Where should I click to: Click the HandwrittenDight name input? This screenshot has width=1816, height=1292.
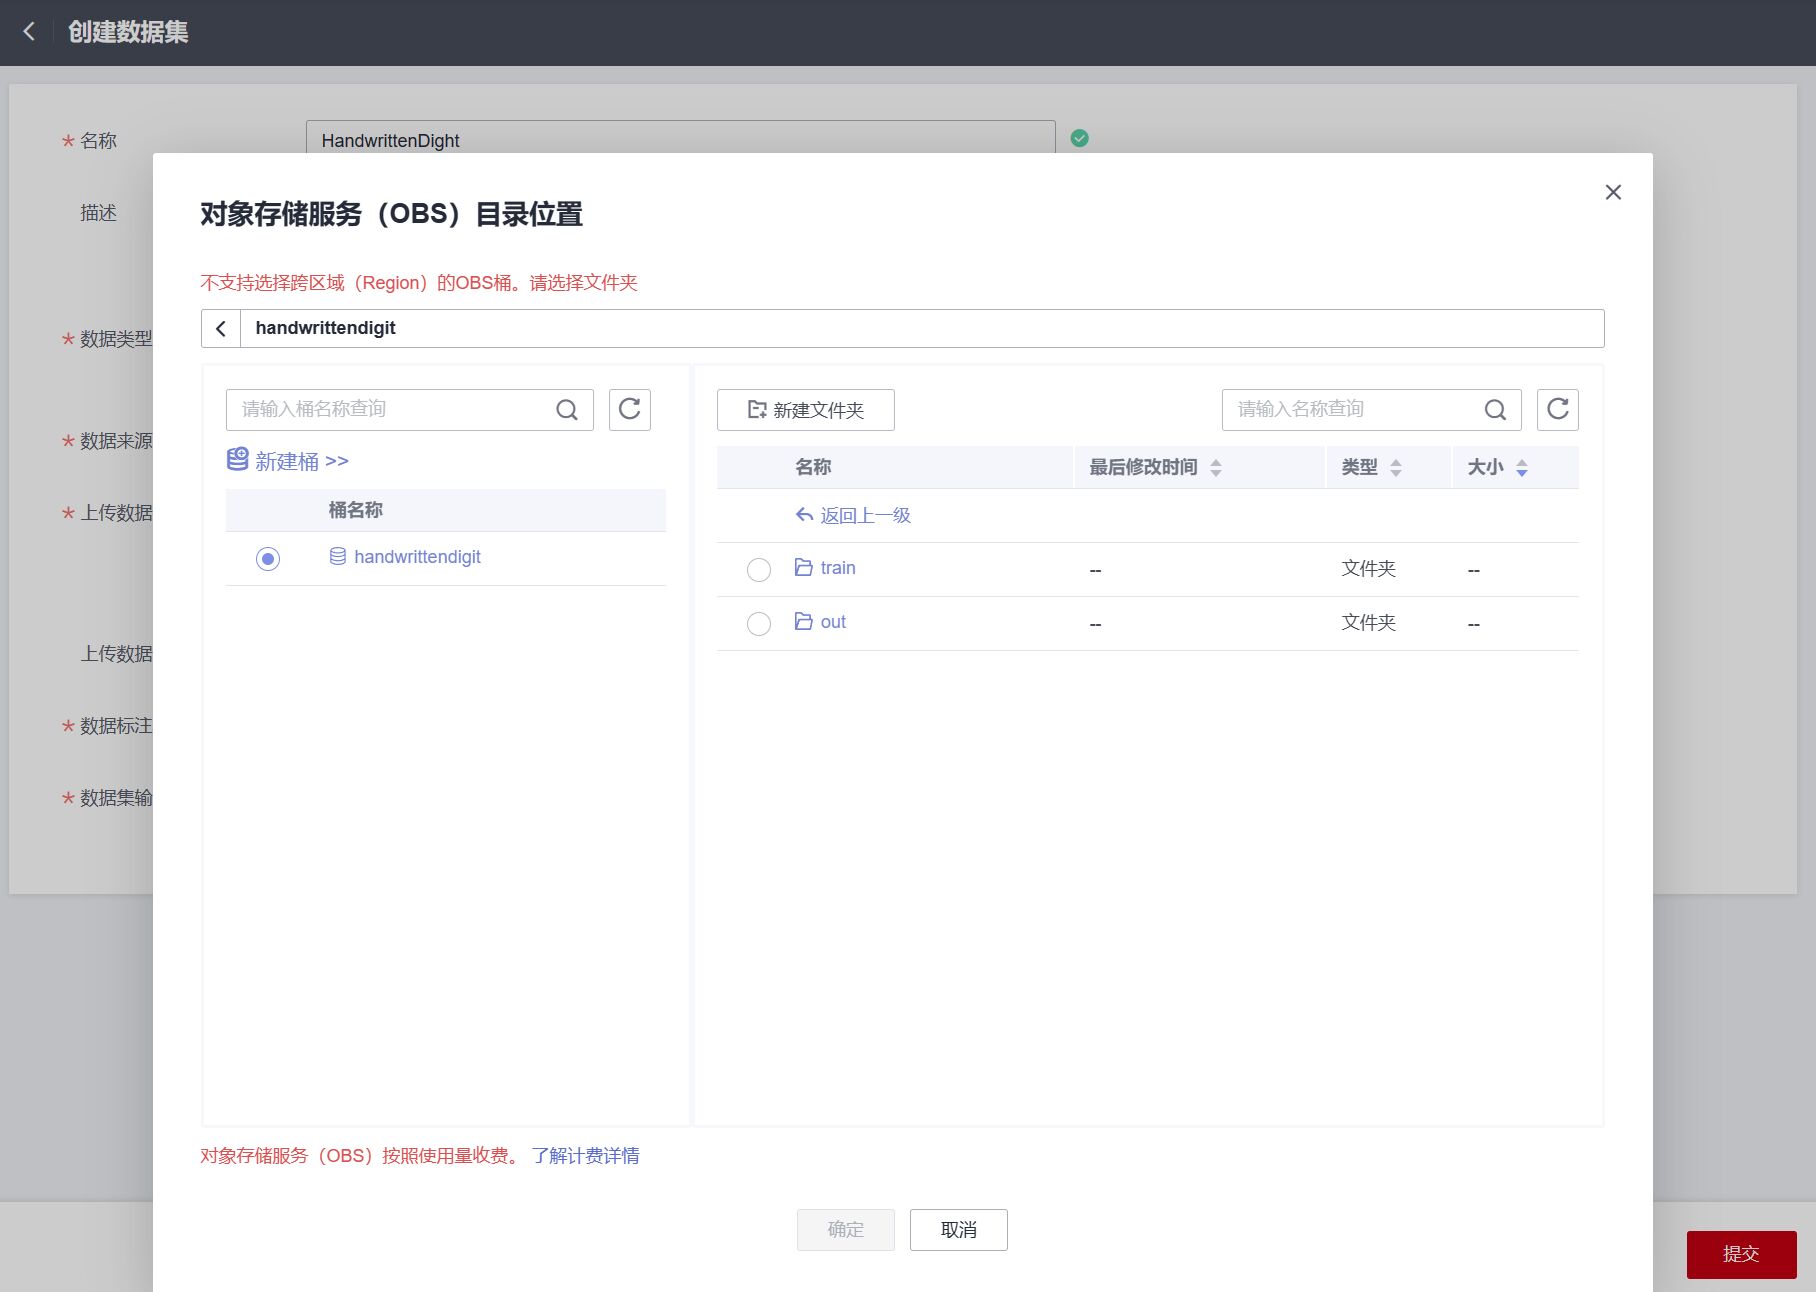680,138
